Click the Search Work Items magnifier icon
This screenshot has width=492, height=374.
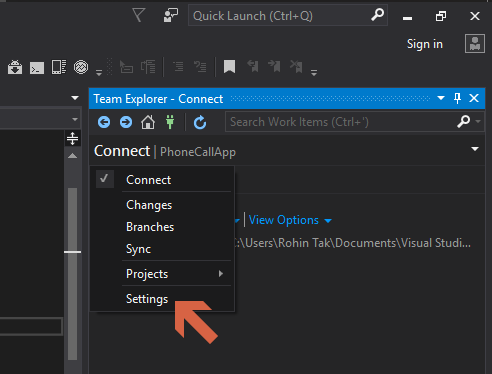464,122
